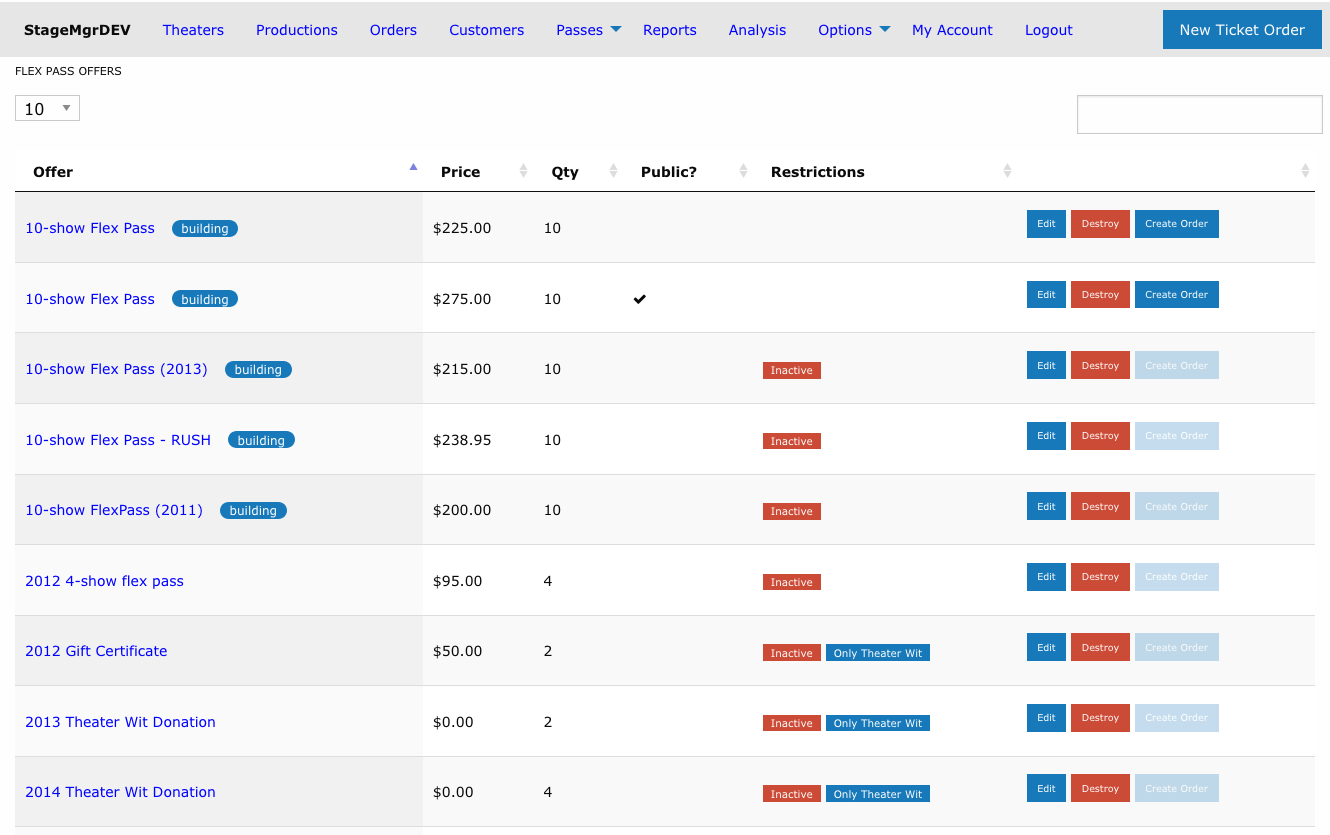Open the 2013 Theater Wit Donation link

pos(120,722)
